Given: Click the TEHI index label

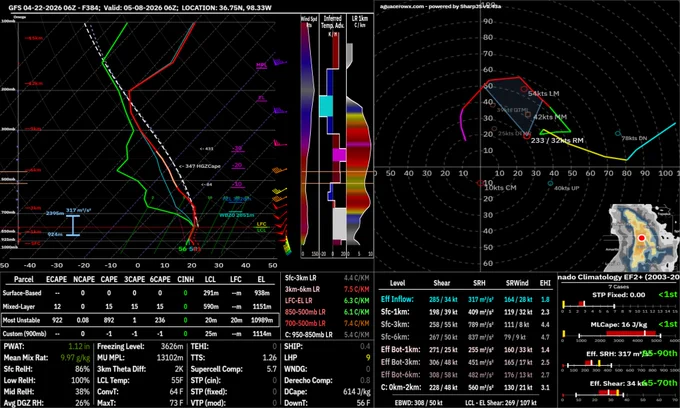Looking at the screenshot, I should (x=199, y=346).
